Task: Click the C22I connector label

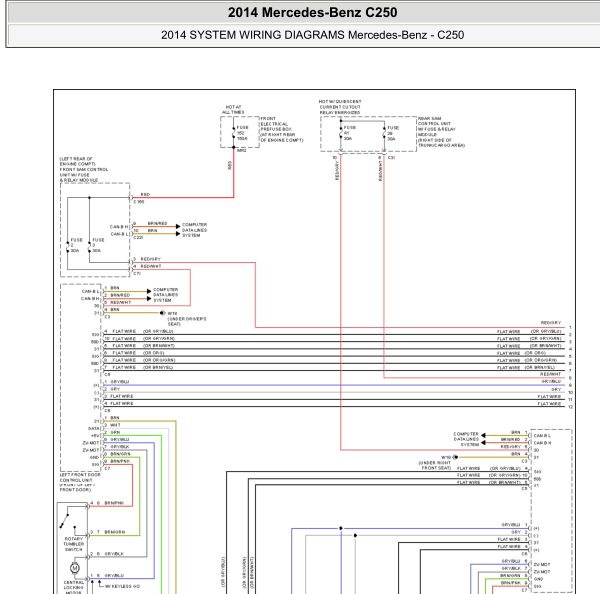Action: click(138, 238)
